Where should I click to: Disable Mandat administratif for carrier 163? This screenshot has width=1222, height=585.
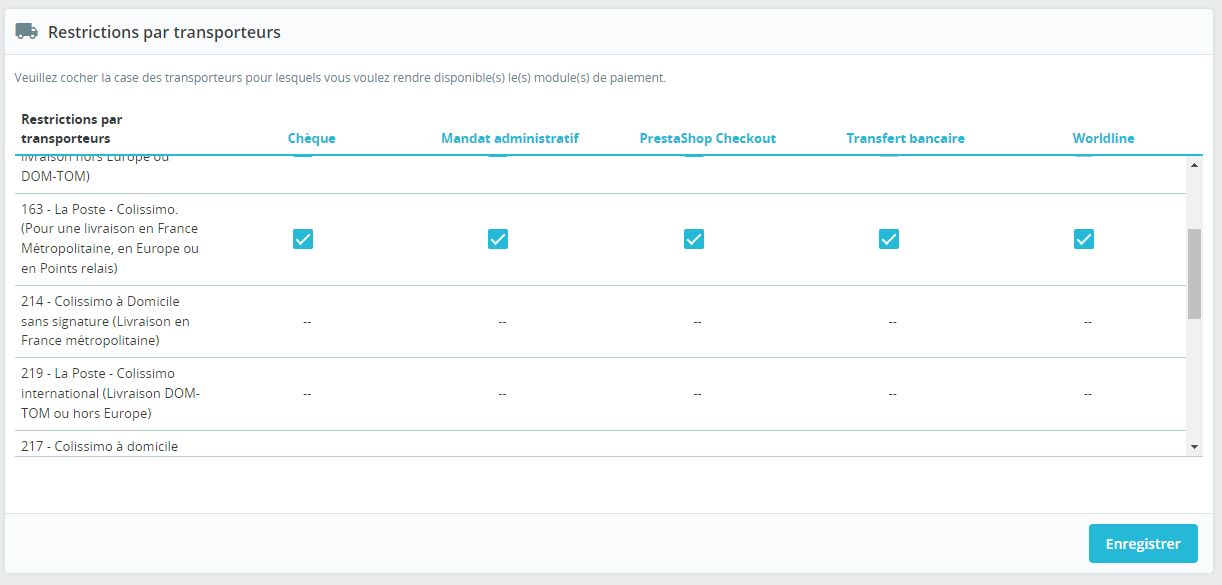pyautogui.click(x=498, y=239)
